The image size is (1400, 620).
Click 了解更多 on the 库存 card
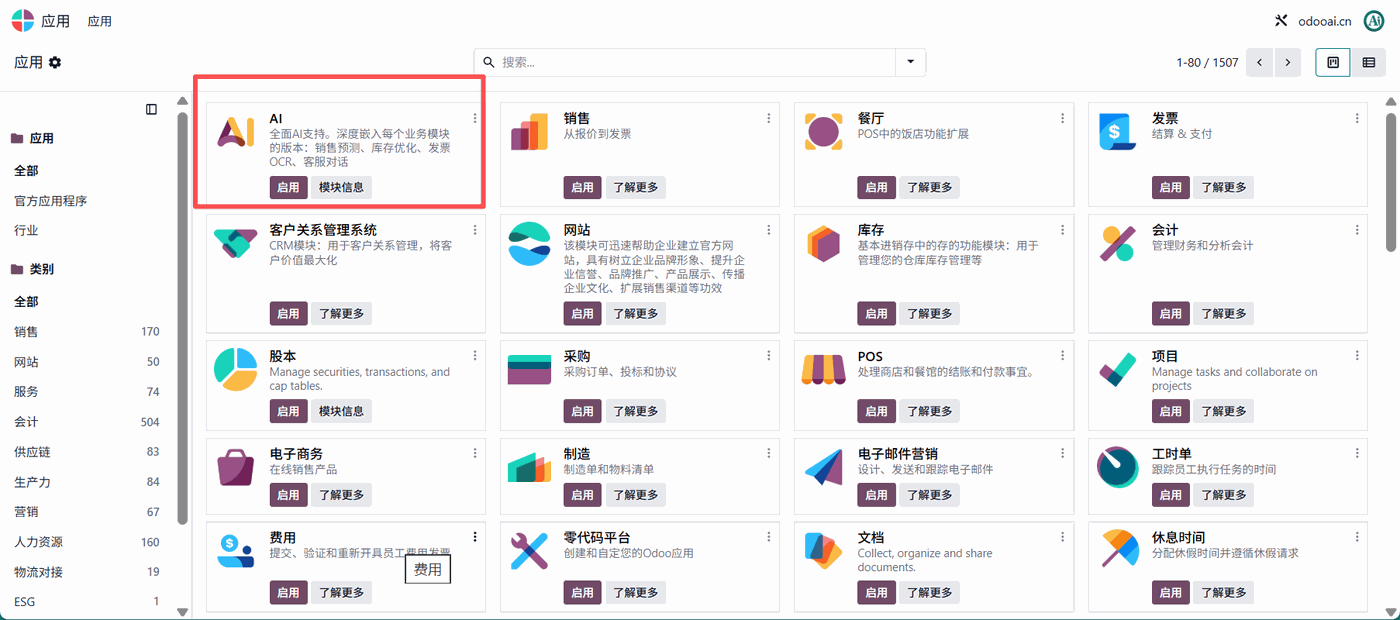click(928, 313)
